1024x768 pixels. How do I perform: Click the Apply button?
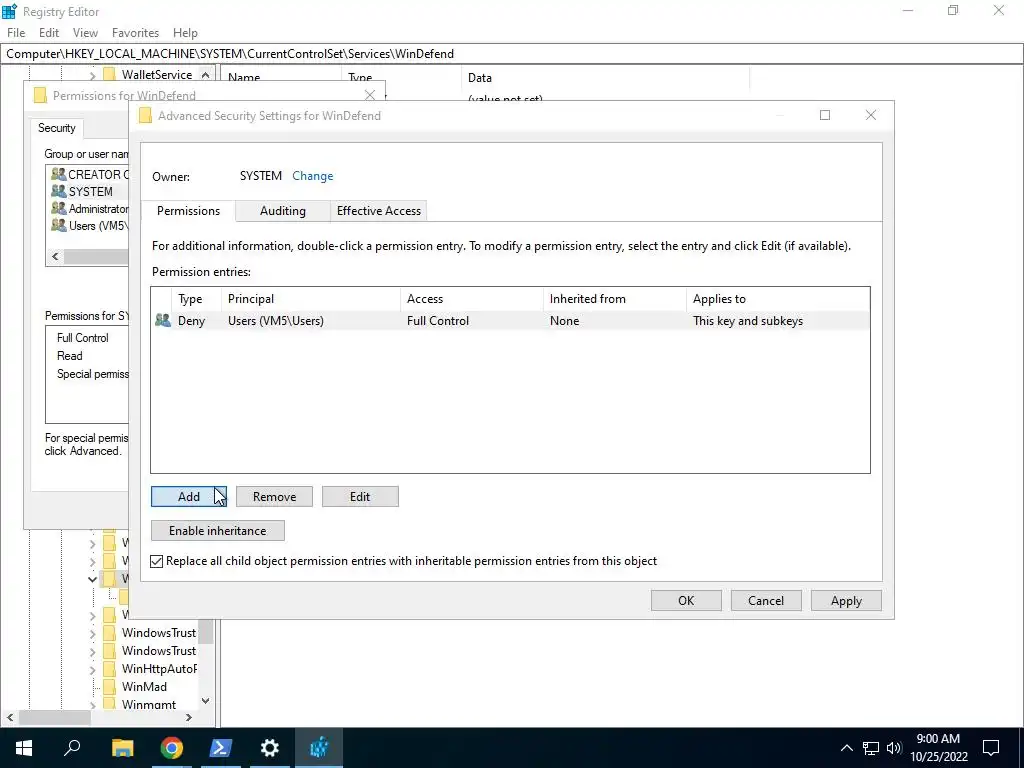846,601
